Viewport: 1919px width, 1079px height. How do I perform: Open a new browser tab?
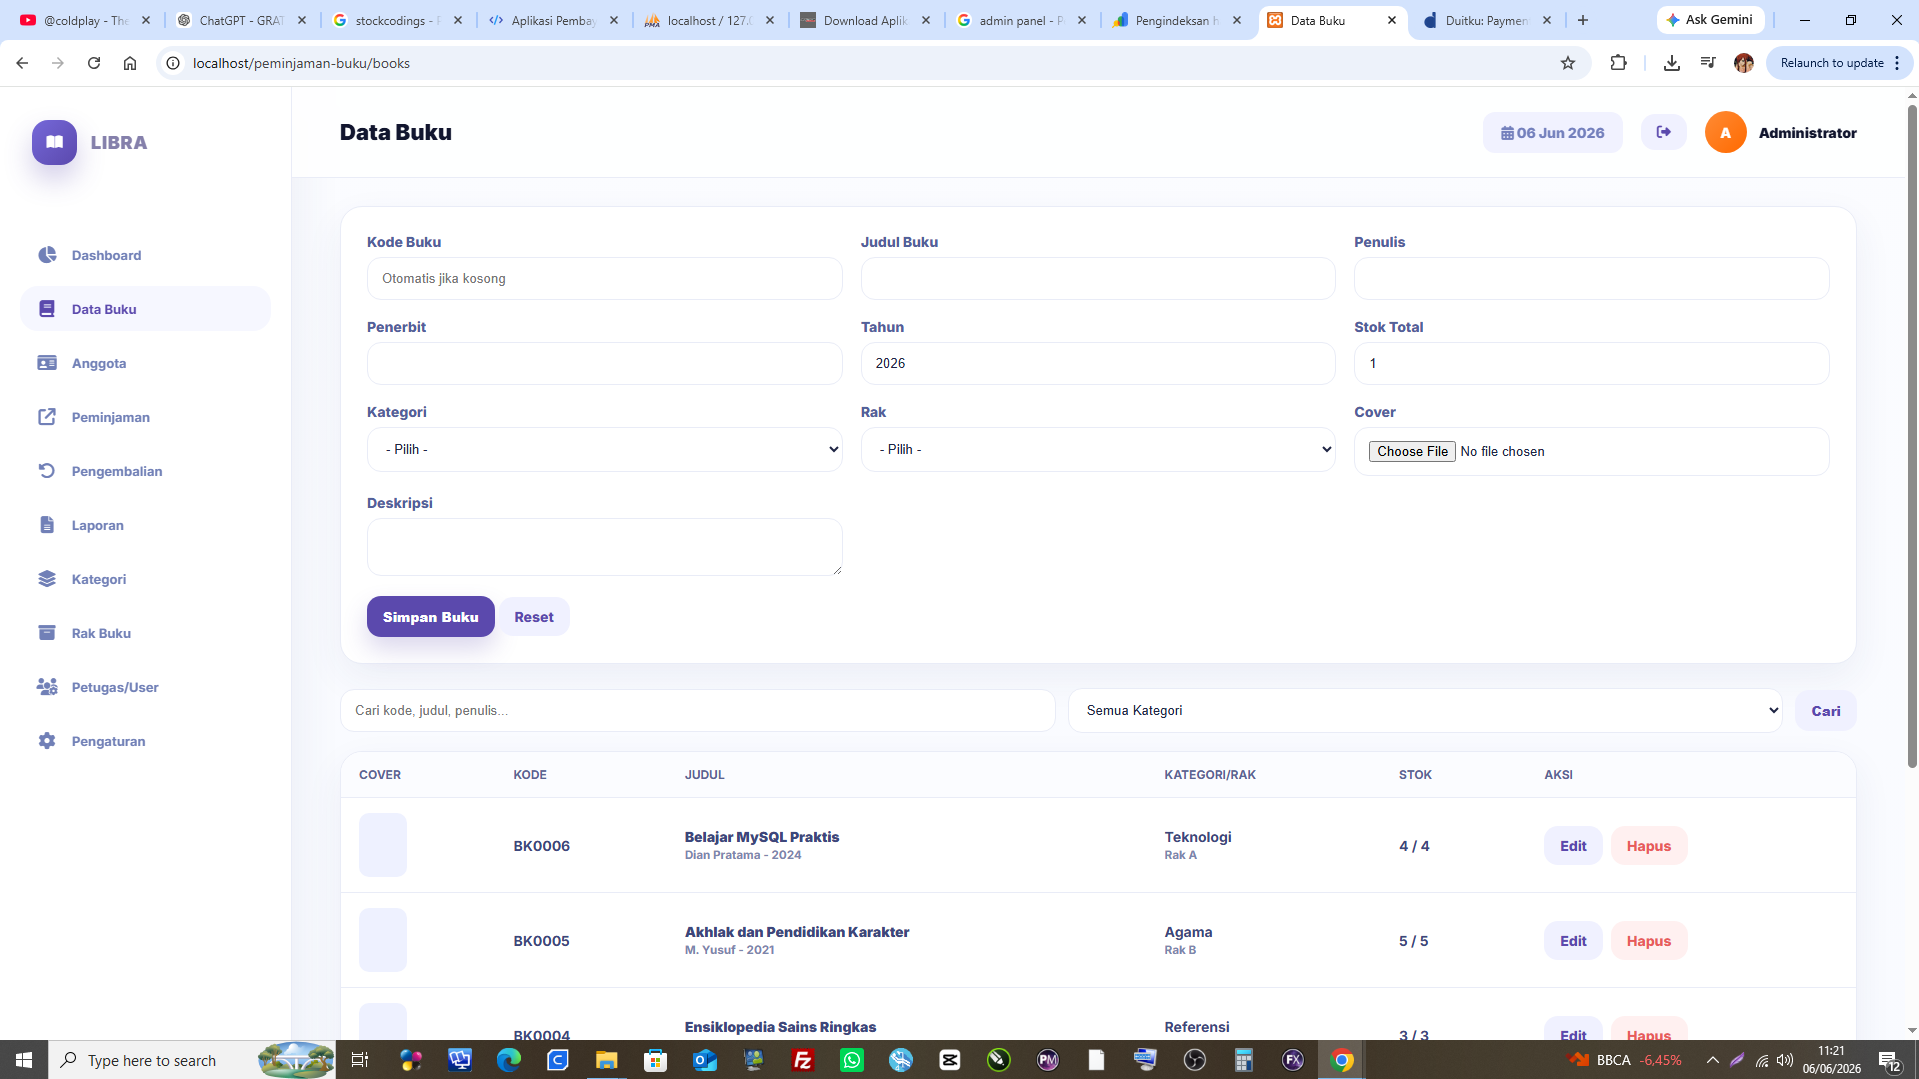tap(1582, 20)
